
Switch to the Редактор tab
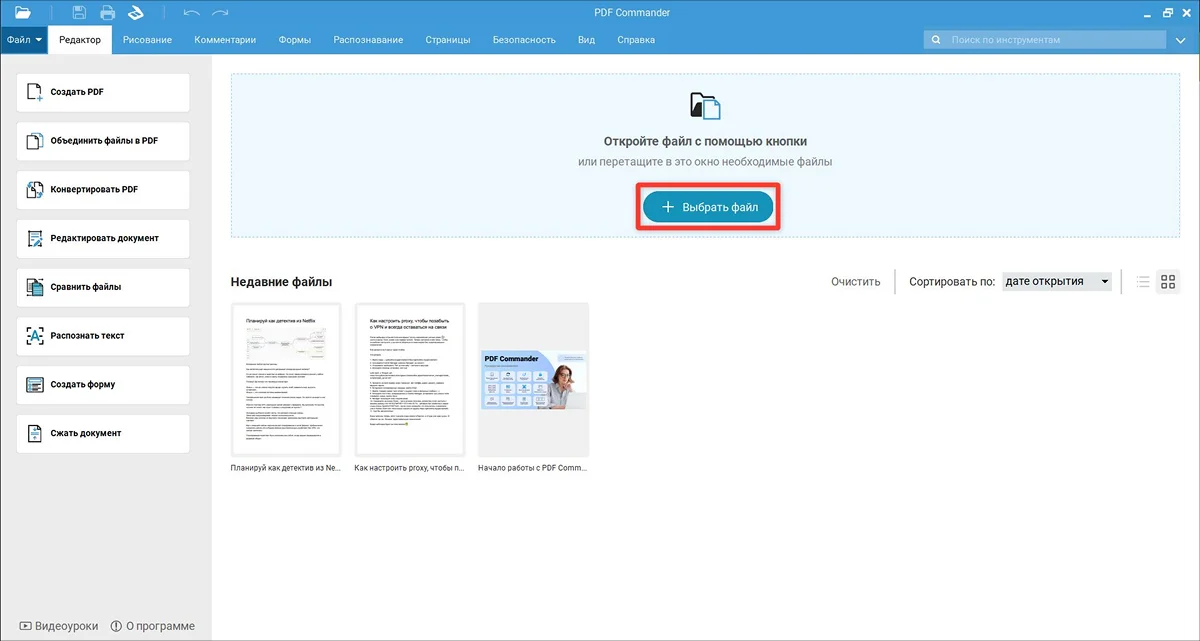point(80,40)
